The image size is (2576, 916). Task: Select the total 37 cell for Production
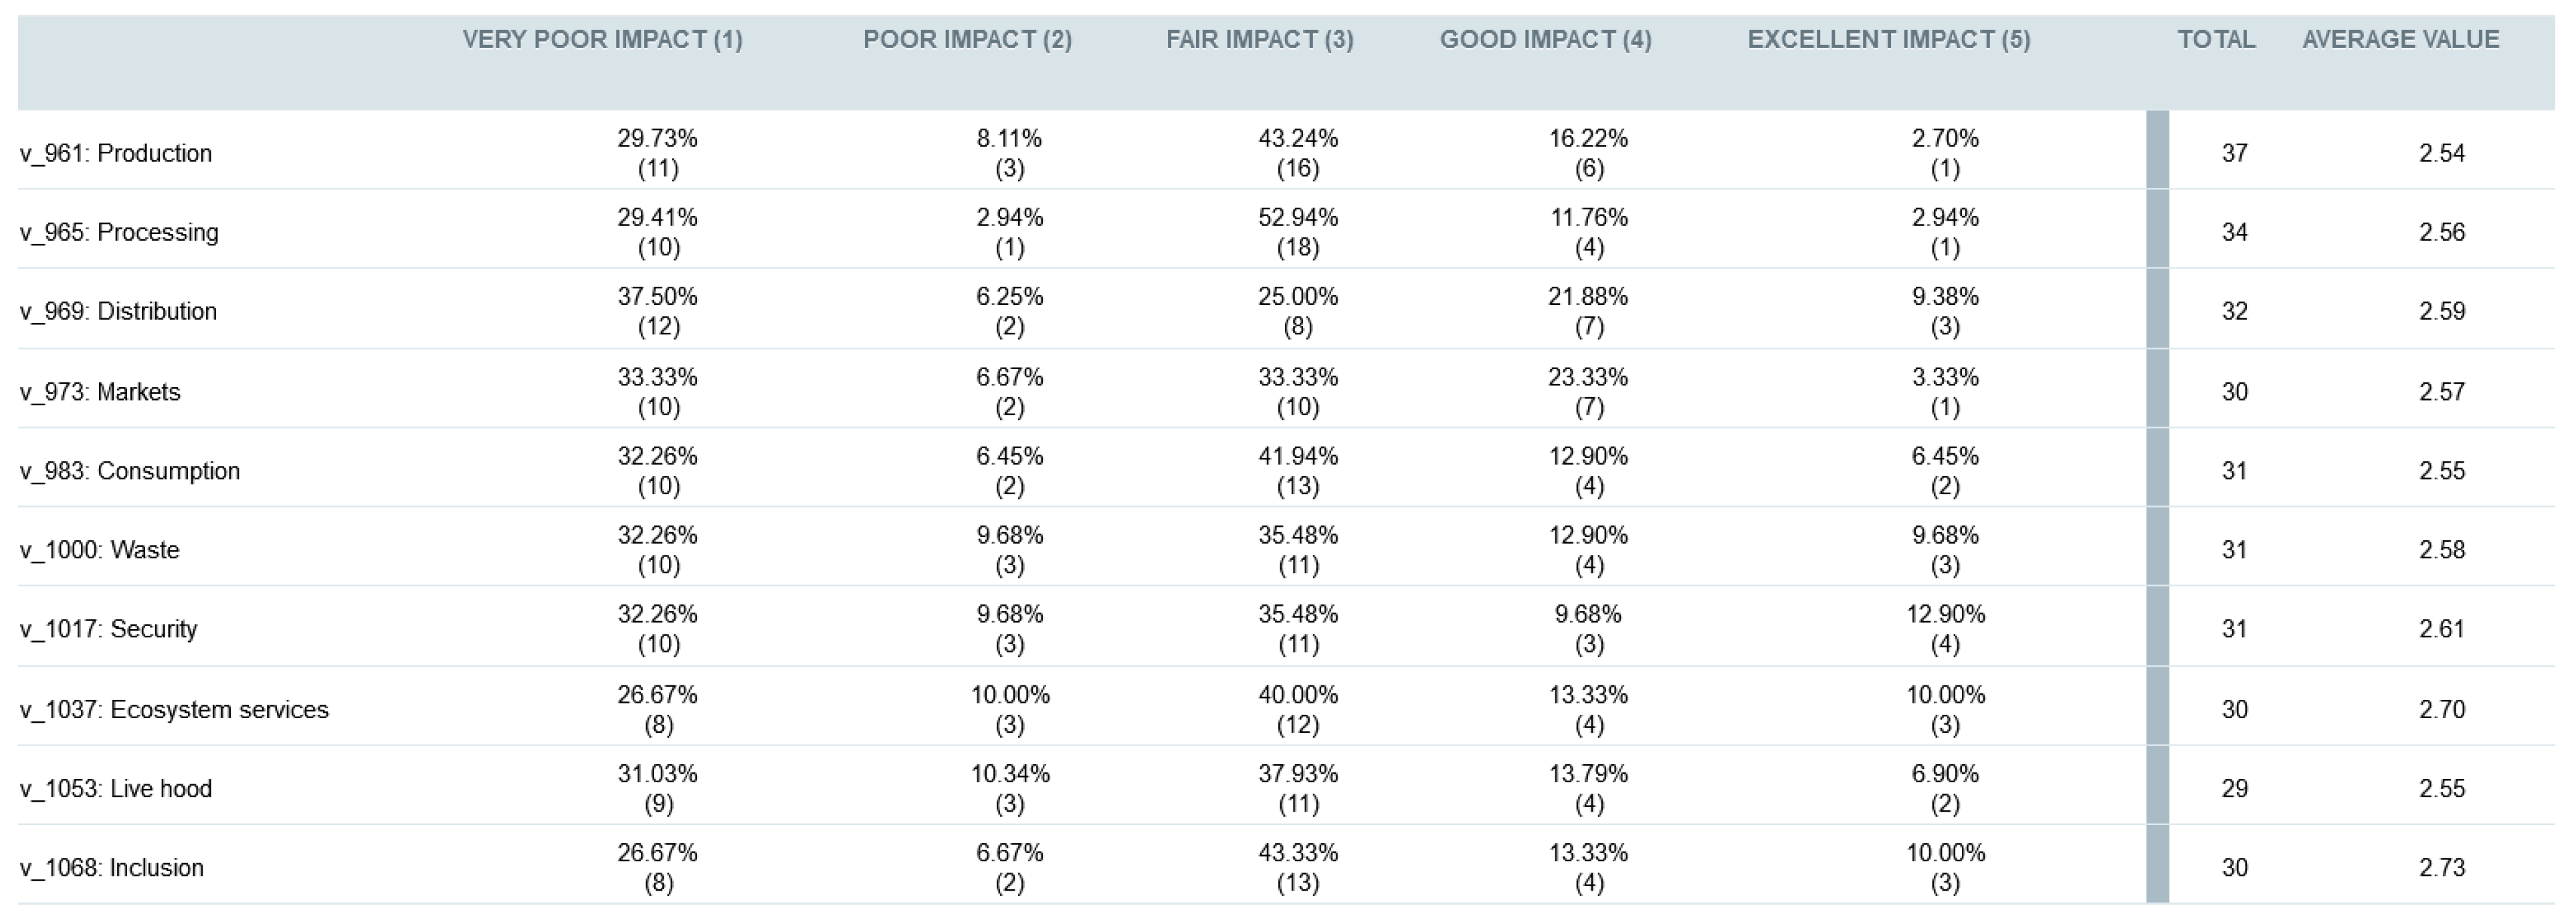coord(2234,154)
